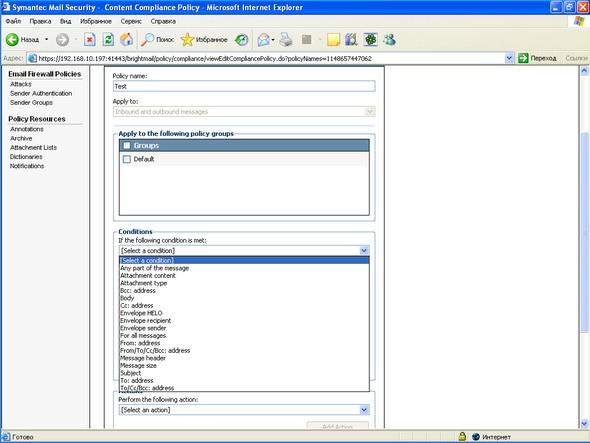Select 'Body' condition option
This screenshot has width=590, height=443.
click(244, 298)
